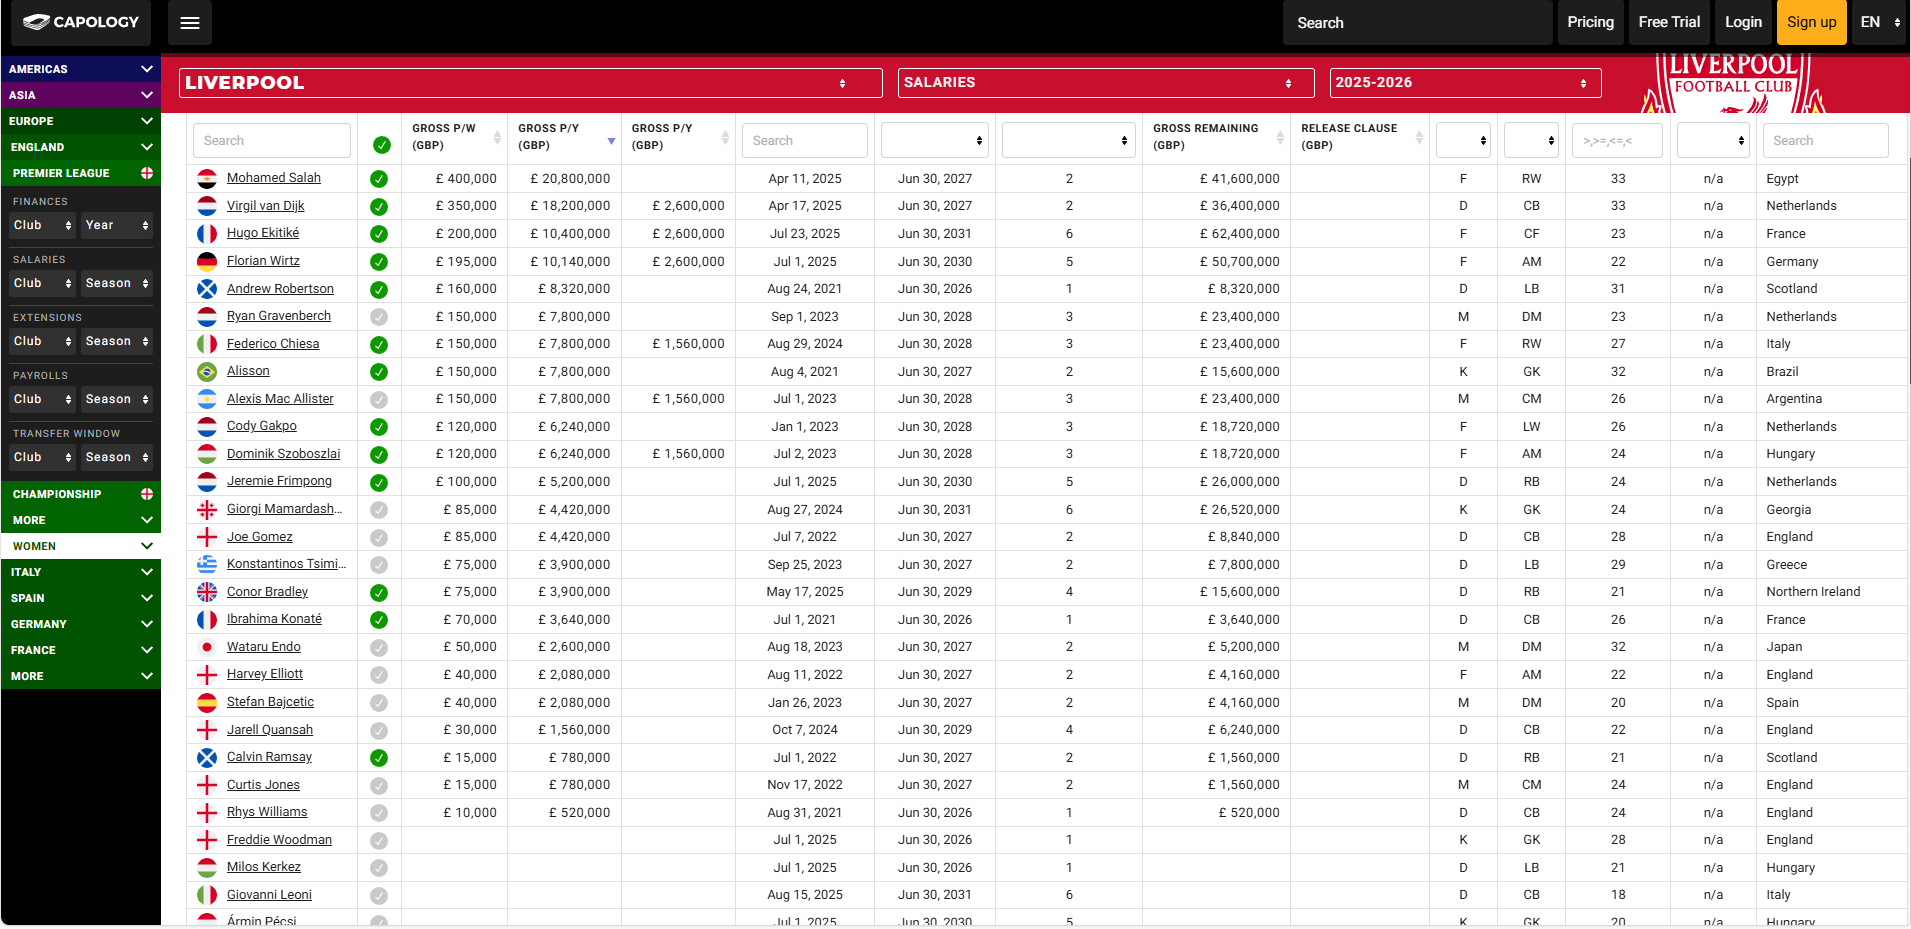Image resolution: width=1911 pixels, height=929 pixels.
Task: Select England in the sidebar
Action: 81,147
